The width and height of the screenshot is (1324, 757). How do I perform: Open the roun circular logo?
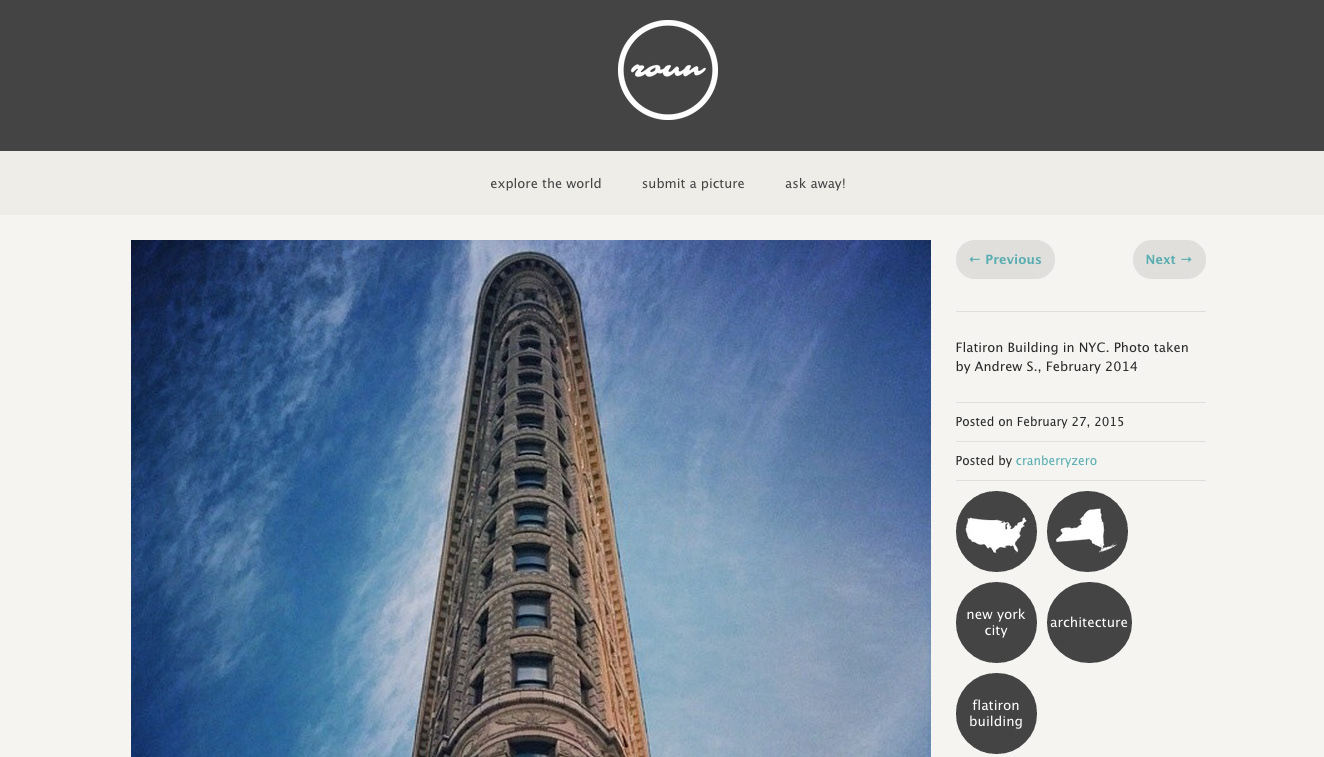pyautogui.click(x=668, y=70)
